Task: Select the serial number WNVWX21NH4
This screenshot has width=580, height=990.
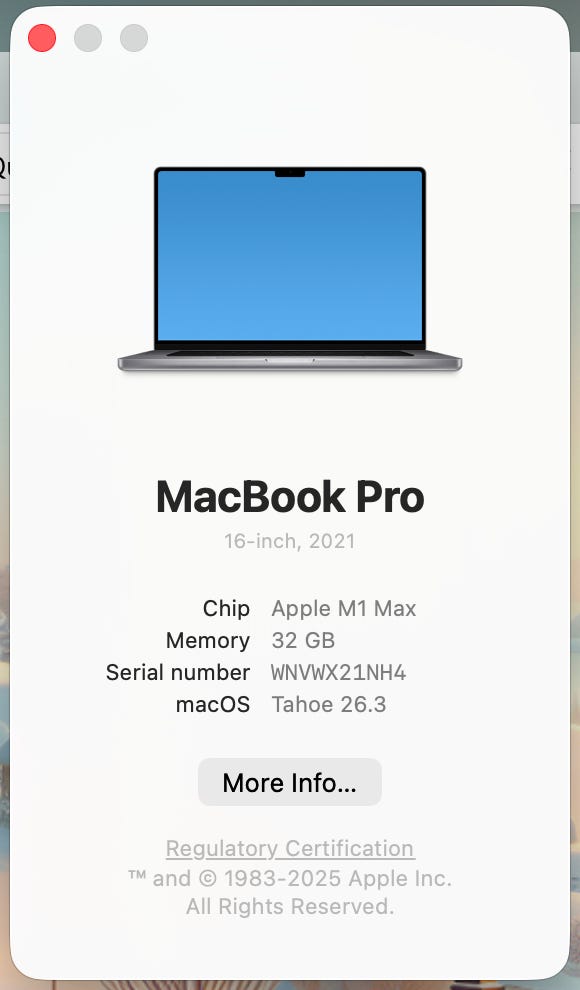Action: (339, 672)
